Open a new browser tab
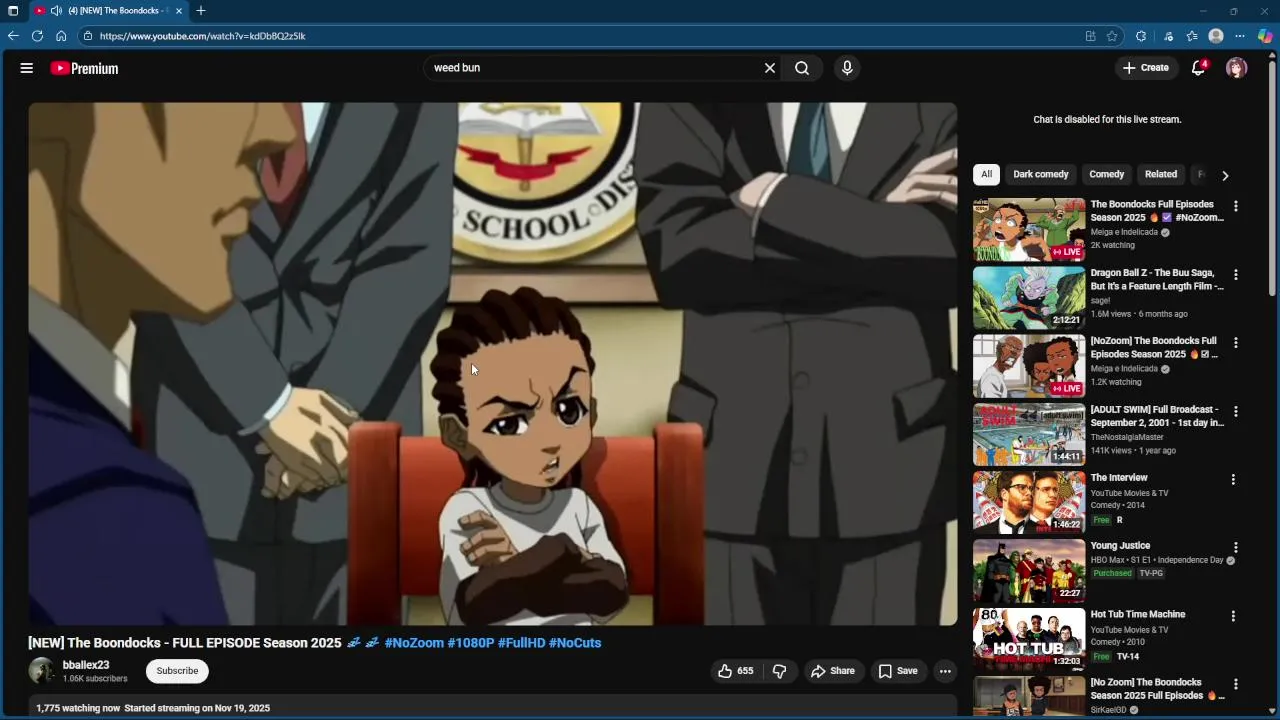The height and width of the screenshot is (720, 1280). point(201,11)
